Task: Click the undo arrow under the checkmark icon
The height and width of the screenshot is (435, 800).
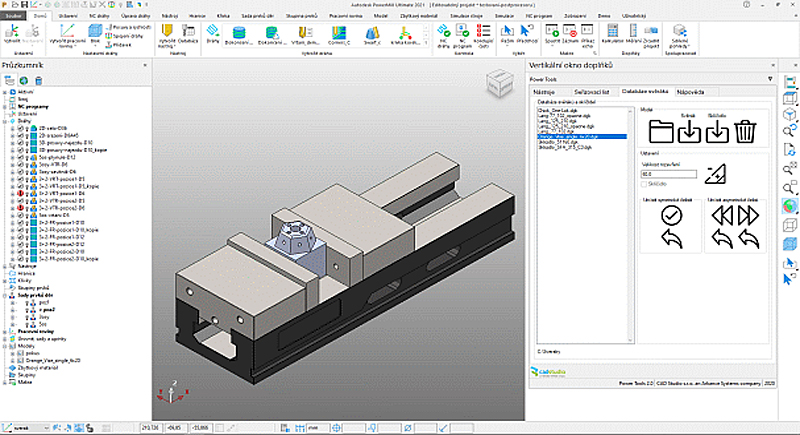Action: click(671, 239)
